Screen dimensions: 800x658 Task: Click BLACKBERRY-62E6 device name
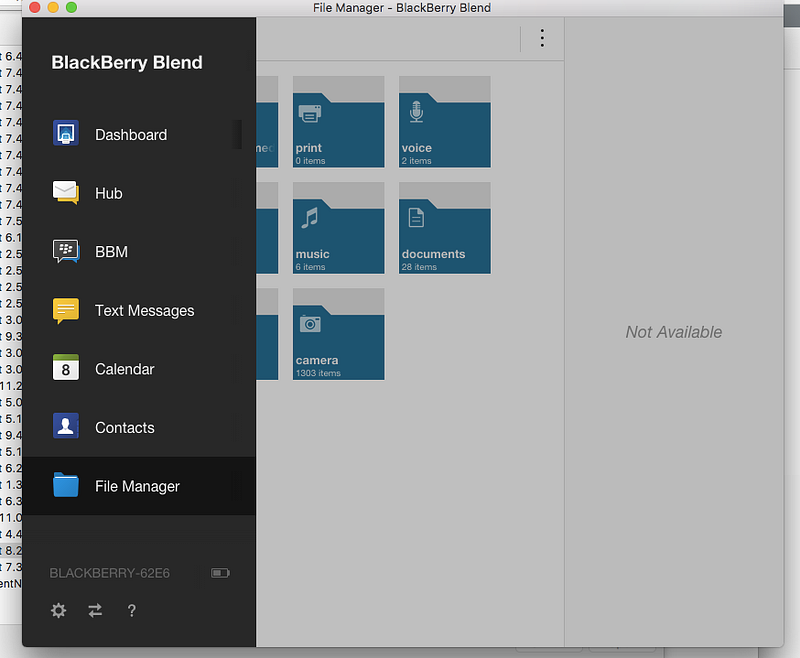tap(109, 573)
